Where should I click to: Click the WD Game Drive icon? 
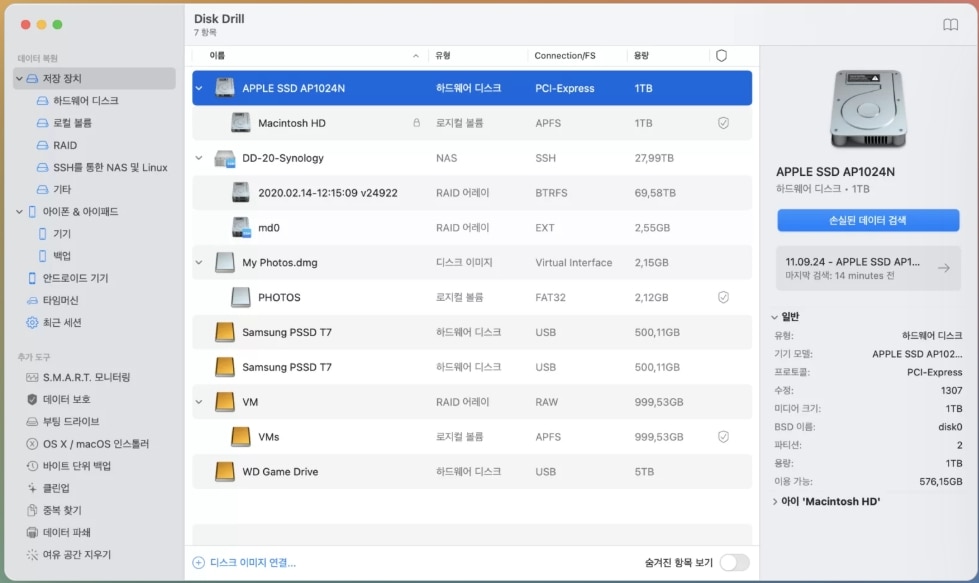point(225,472)
